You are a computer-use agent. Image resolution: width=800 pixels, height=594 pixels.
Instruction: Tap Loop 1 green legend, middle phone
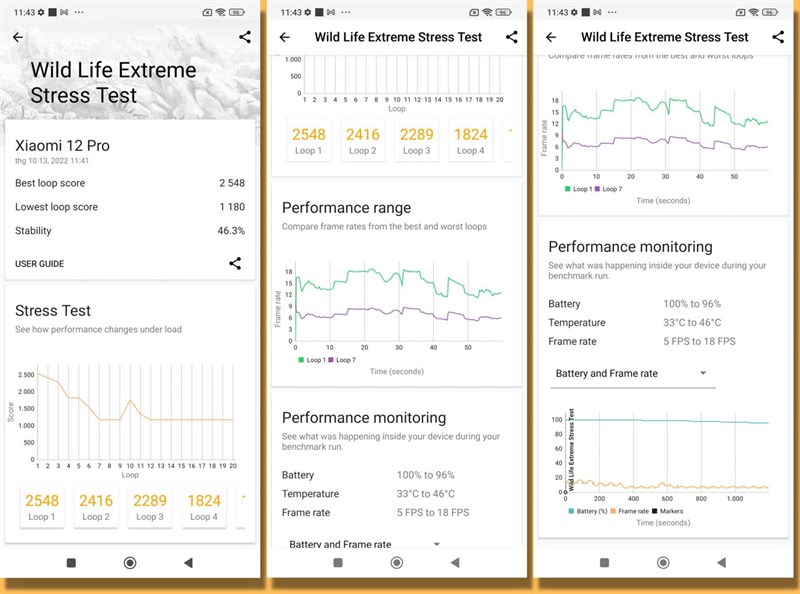pos(312,360)
